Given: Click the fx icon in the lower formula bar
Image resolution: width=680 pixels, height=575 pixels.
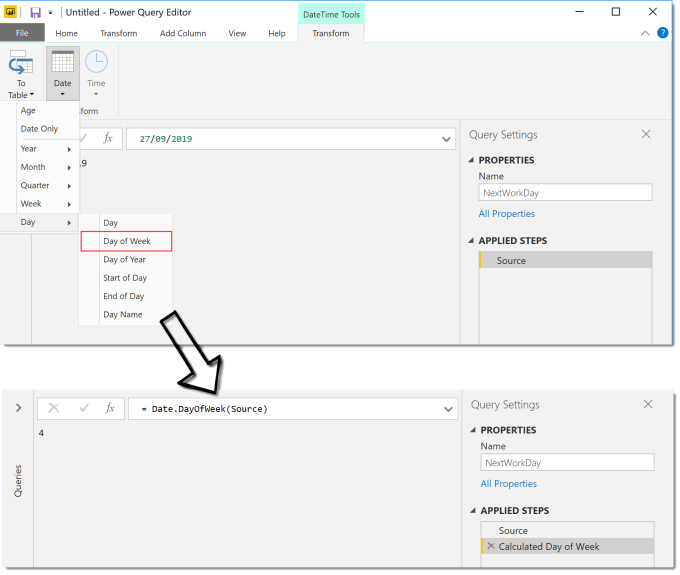Looking at the screenshot, I should pyautogui.click(x=110, y=408).
